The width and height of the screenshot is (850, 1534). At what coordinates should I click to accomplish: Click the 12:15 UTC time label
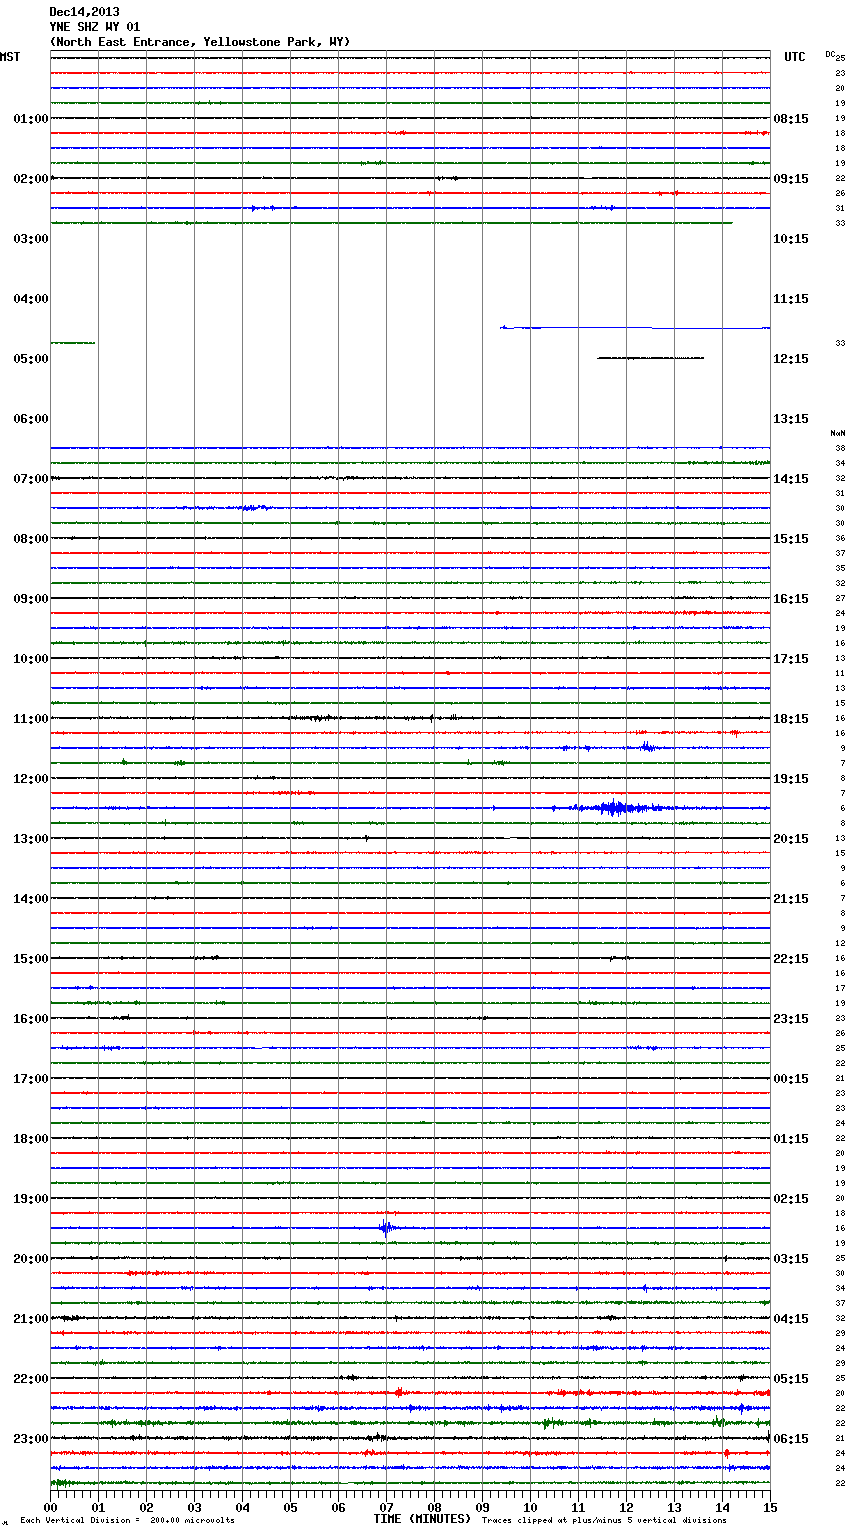point(791,359)
